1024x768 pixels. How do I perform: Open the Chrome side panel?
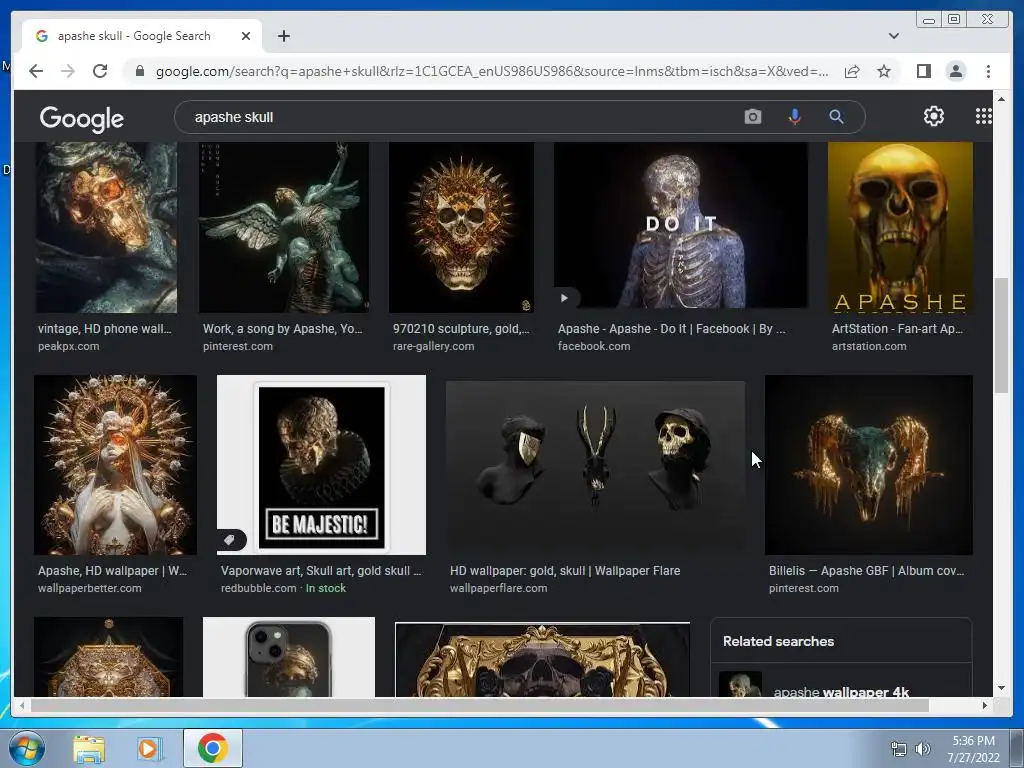(x=923, y=71)
